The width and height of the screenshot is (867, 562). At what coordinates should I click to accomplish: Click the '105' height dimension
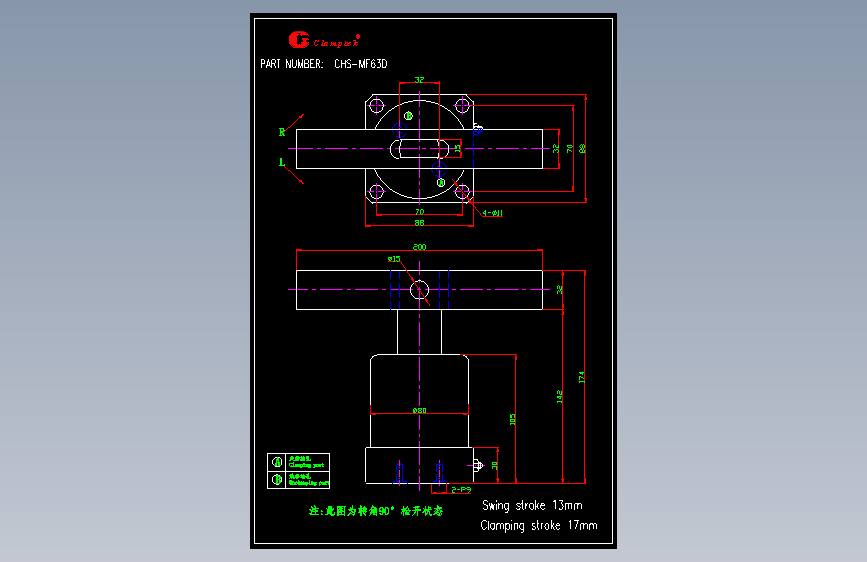coord(512,420)
